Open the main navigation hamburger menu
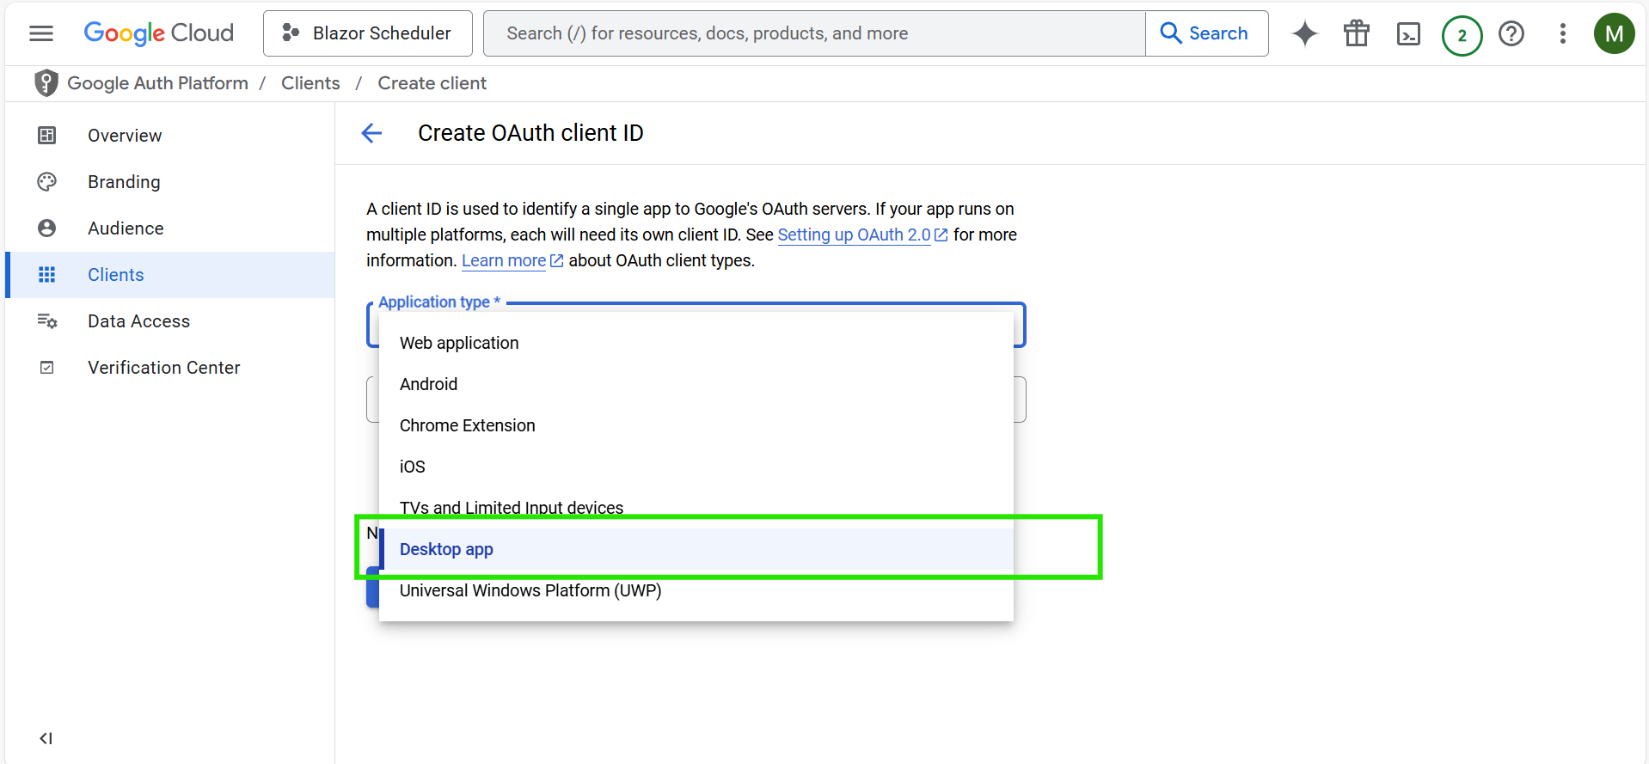This screenshot has width=1649, height=764. [41, 33]
